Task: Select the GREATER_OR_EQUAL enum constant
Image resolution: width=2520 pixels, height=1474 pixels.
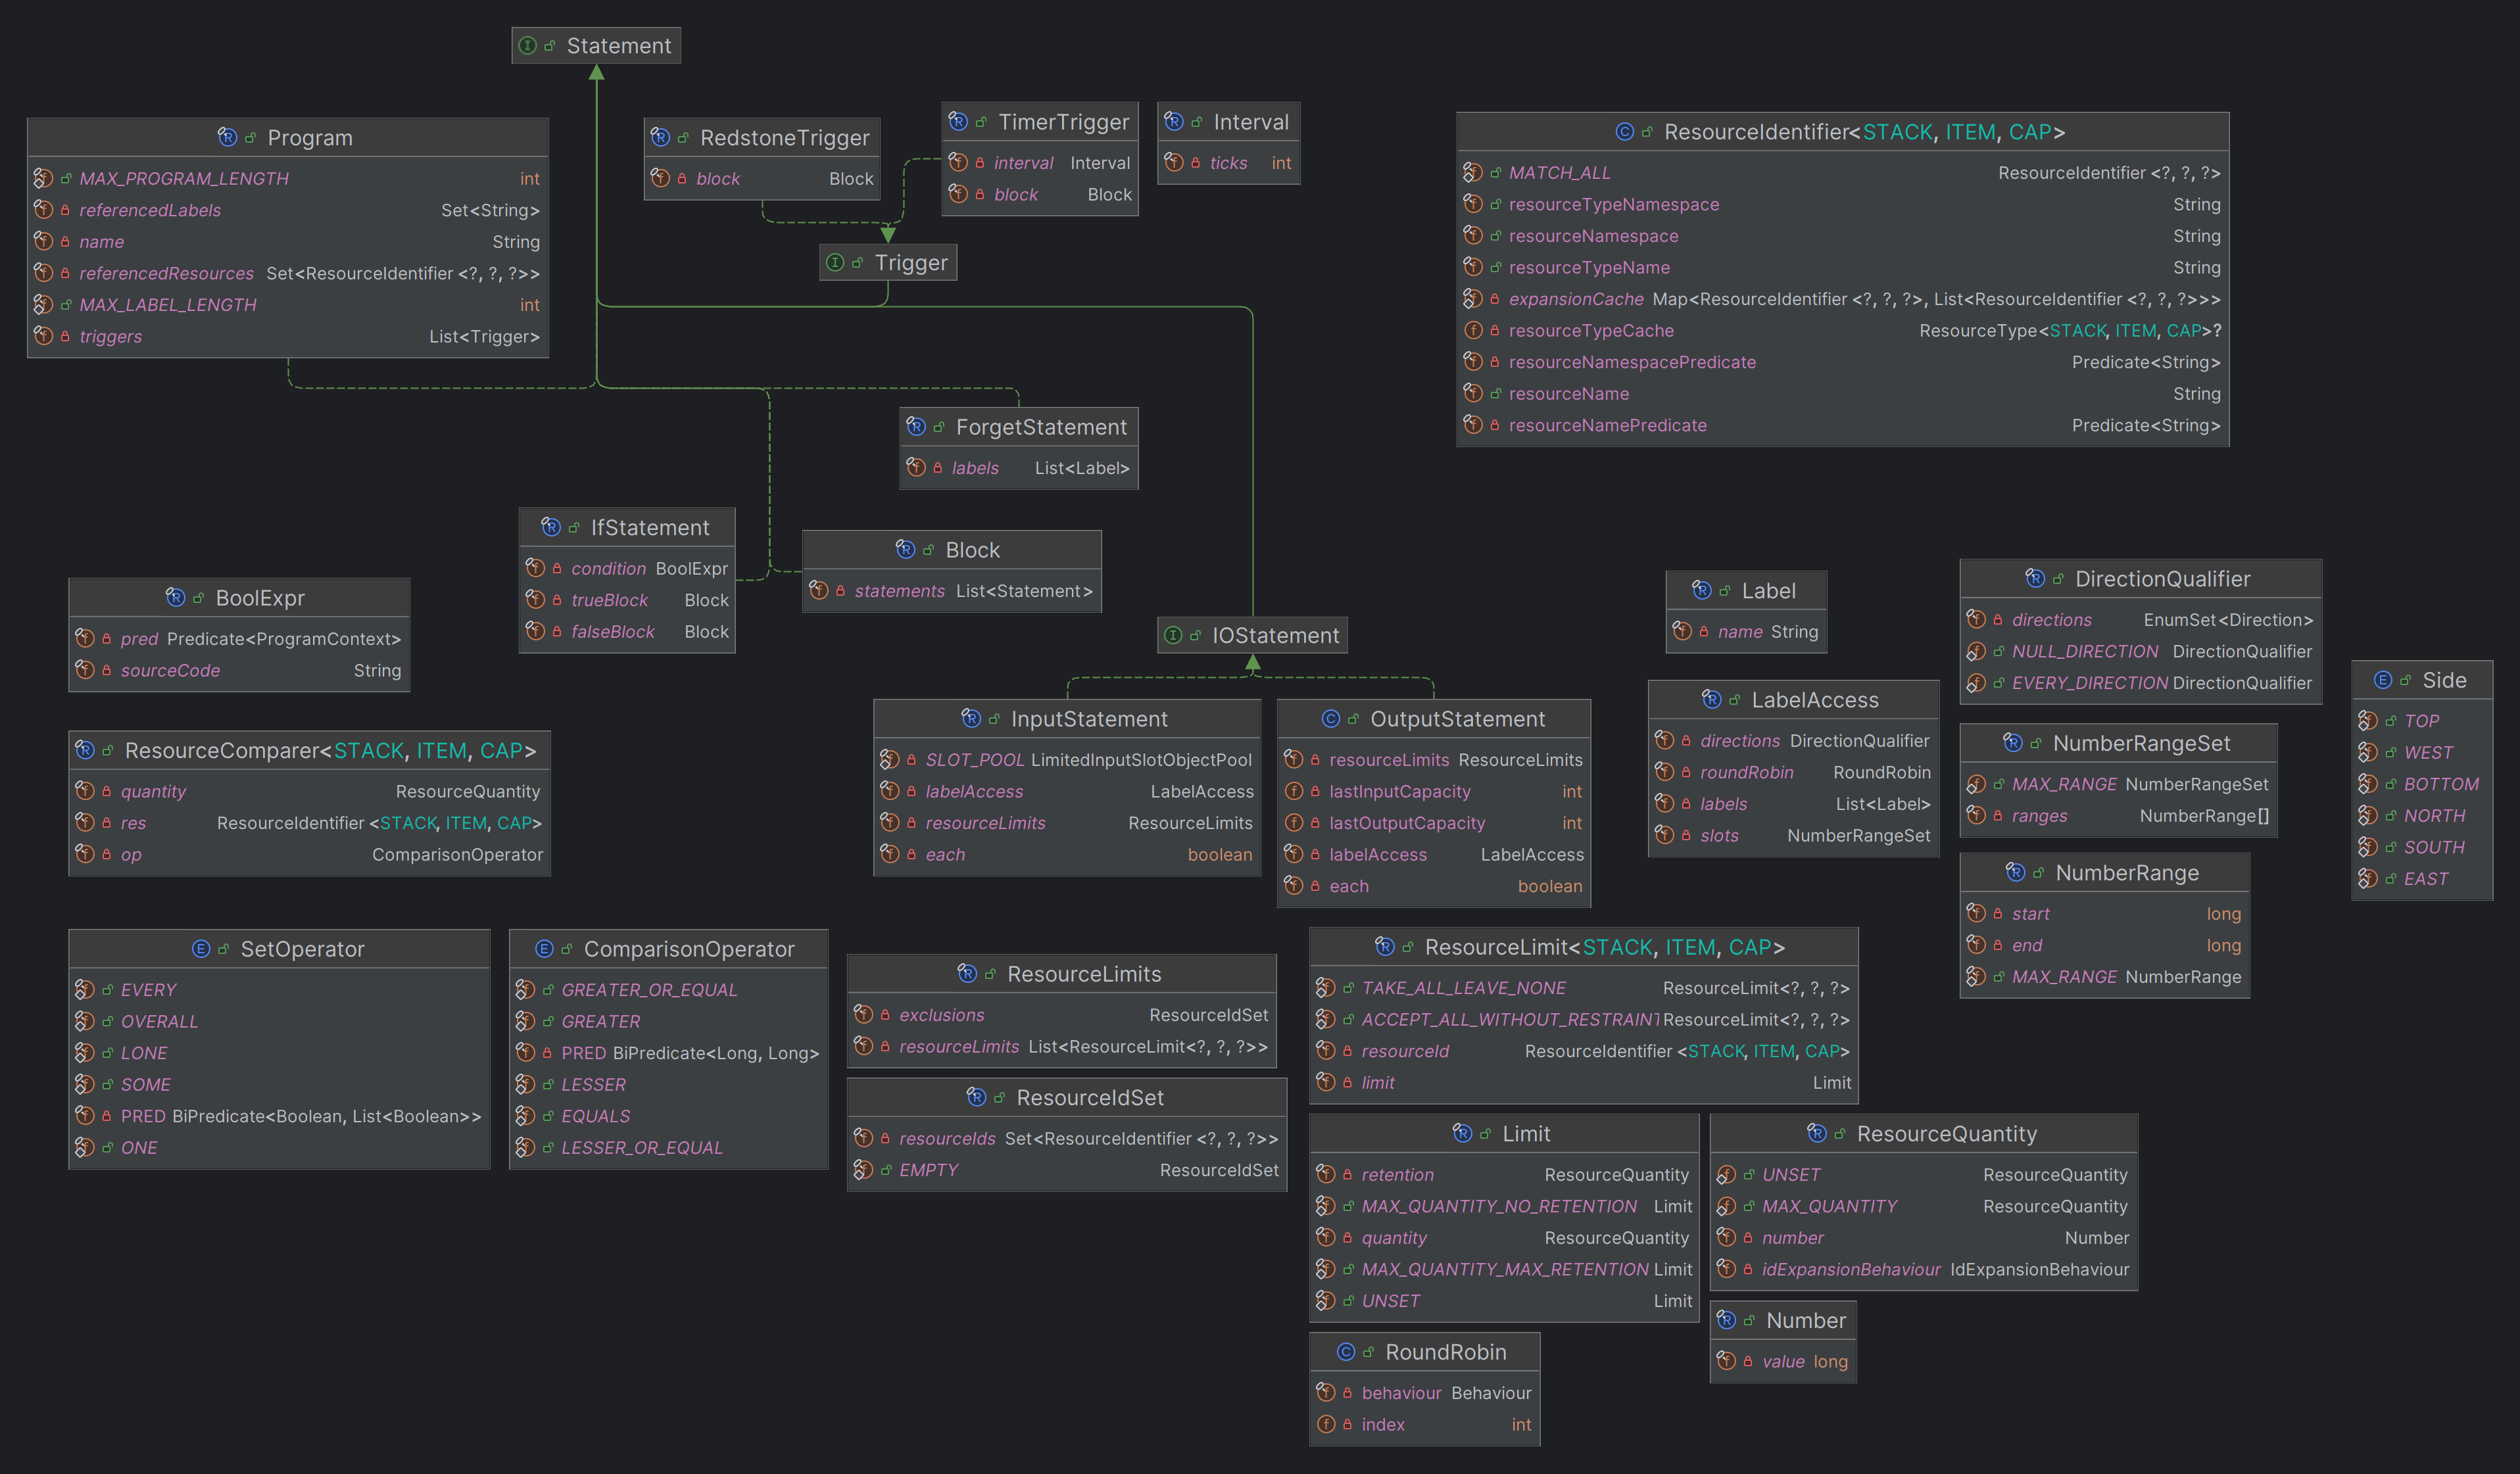Action: [649, 990]
